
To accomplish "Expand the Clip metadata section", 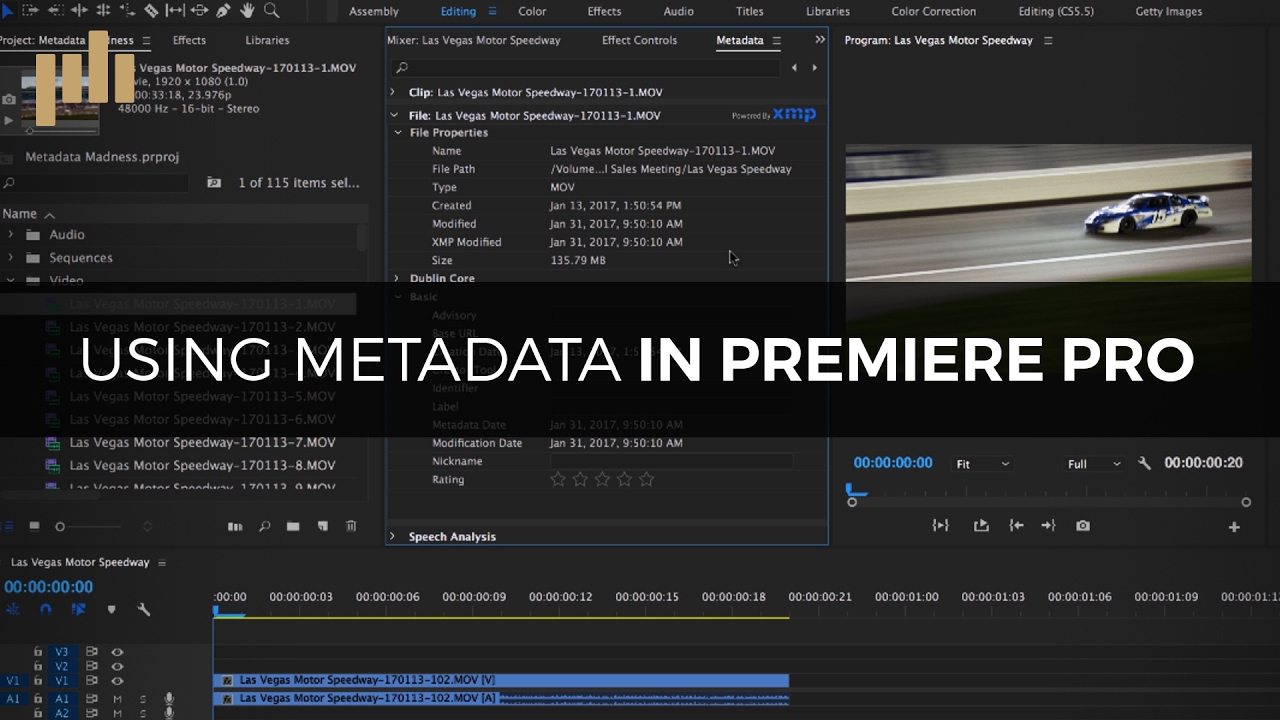I will [x=393, y=92].
